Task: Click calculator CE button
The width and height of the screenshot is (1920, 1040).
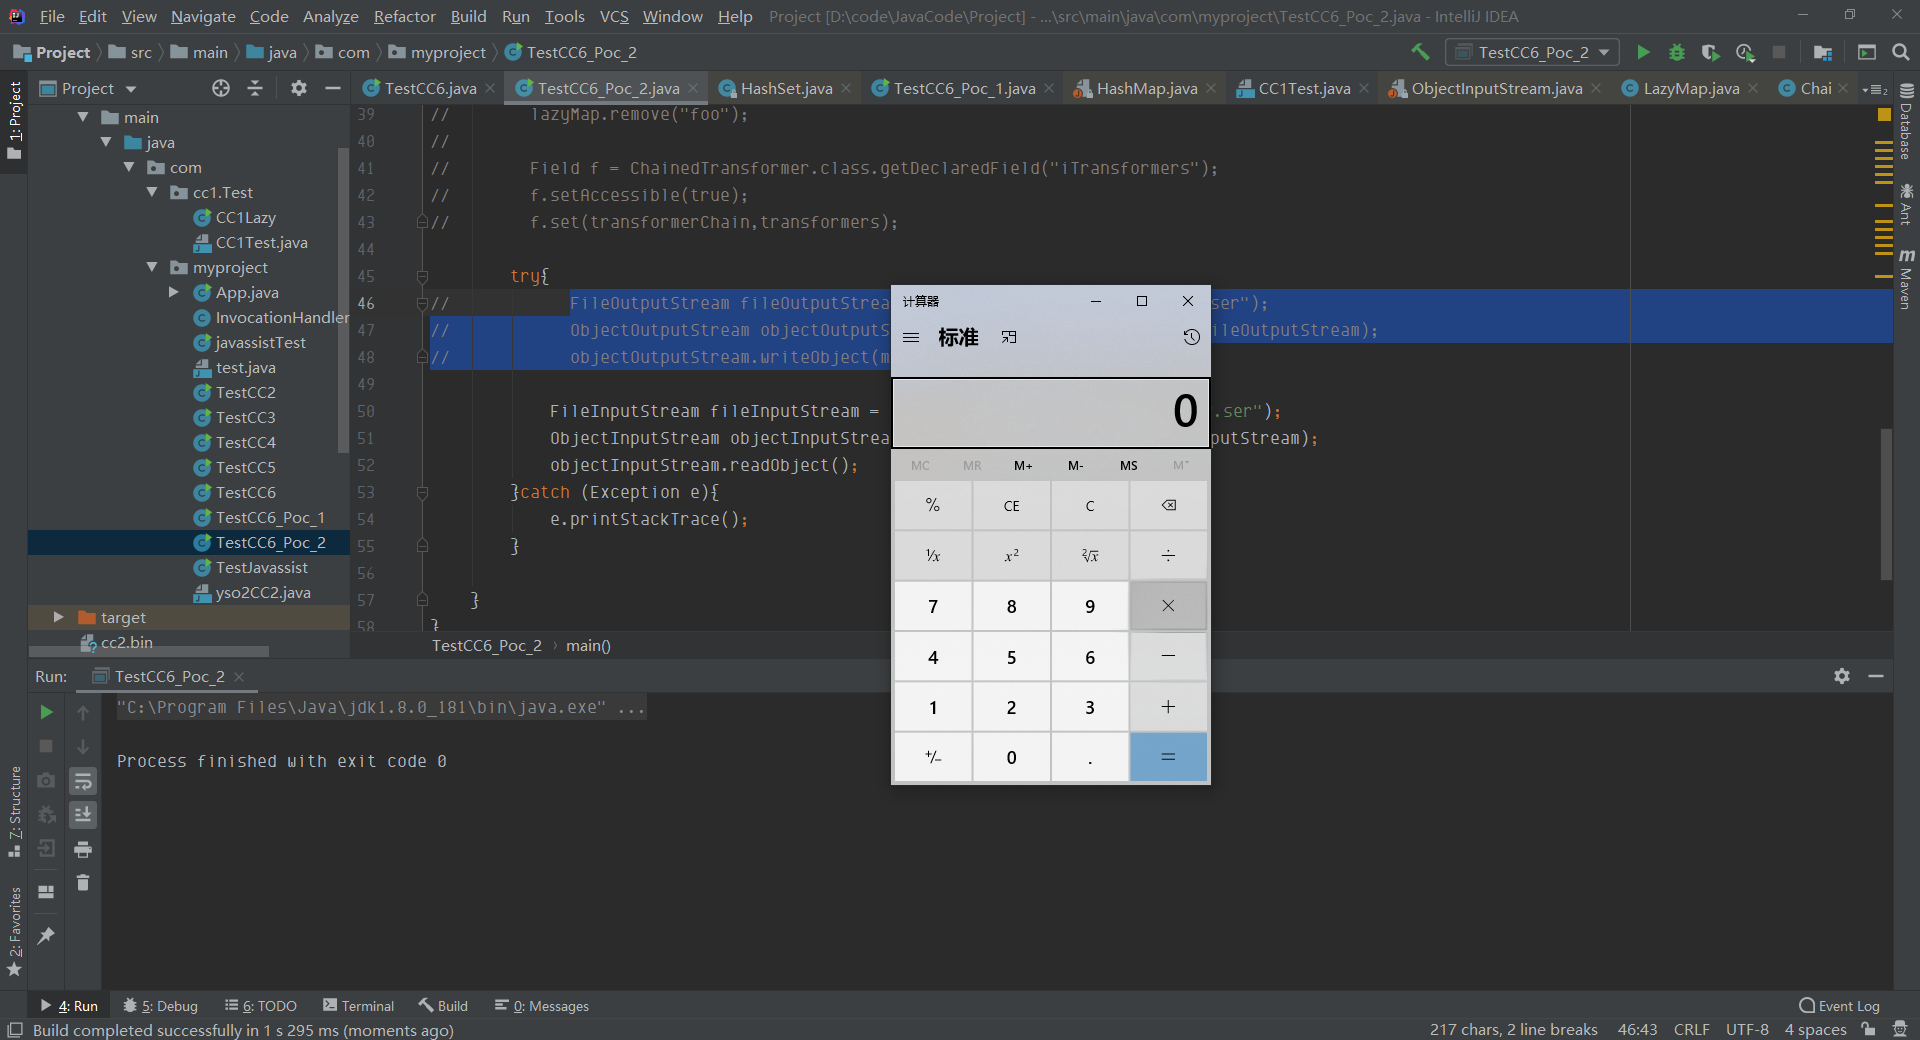Action: [1011, 505]
